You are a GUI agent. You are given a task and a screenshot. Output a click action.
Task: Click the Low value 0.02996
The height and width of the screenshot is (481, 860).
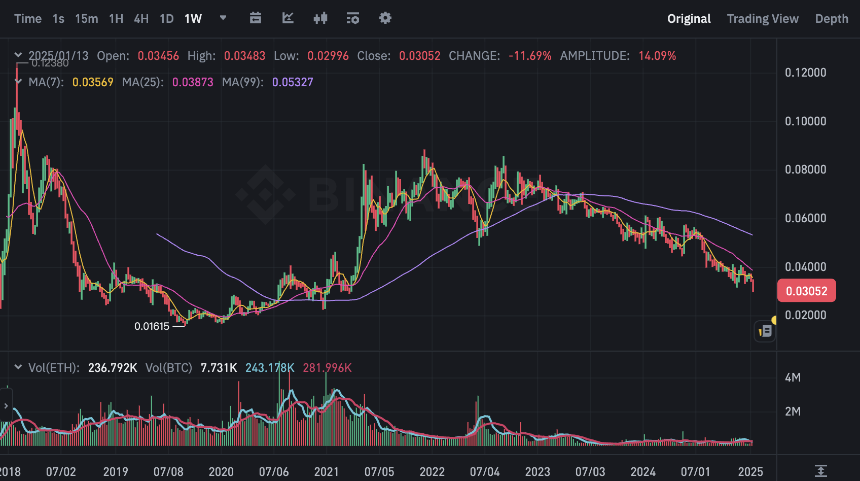[x=327, y=56]
